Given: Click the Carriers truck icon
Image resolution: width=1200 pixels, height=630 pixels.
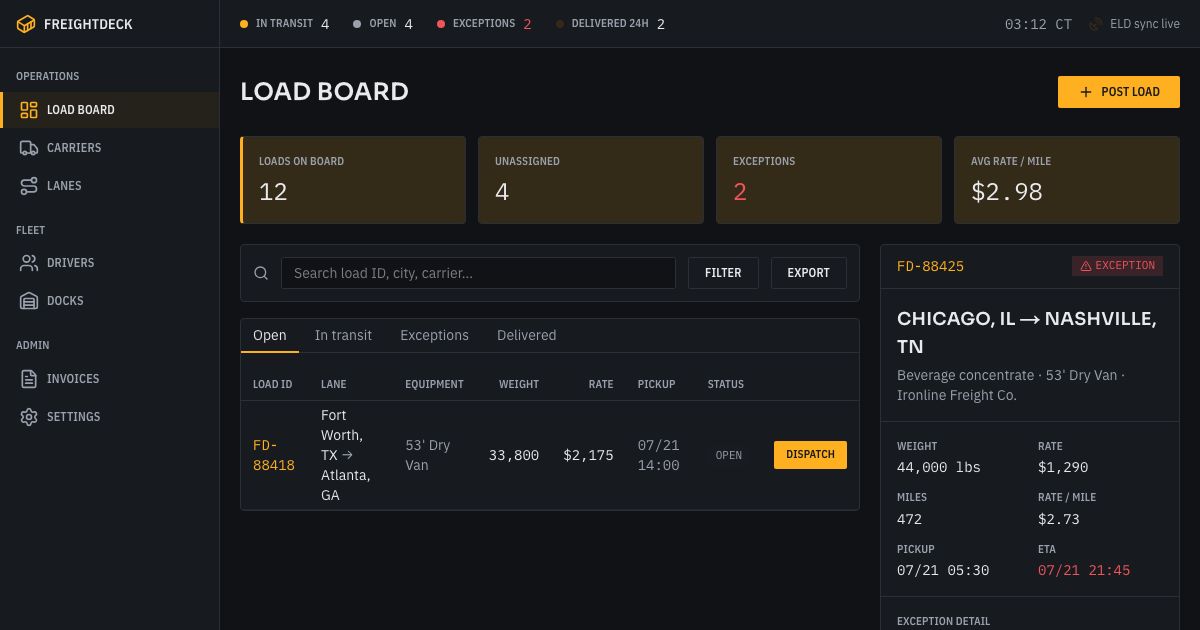Looking at the screenshot, I should [x=29, y=148].
